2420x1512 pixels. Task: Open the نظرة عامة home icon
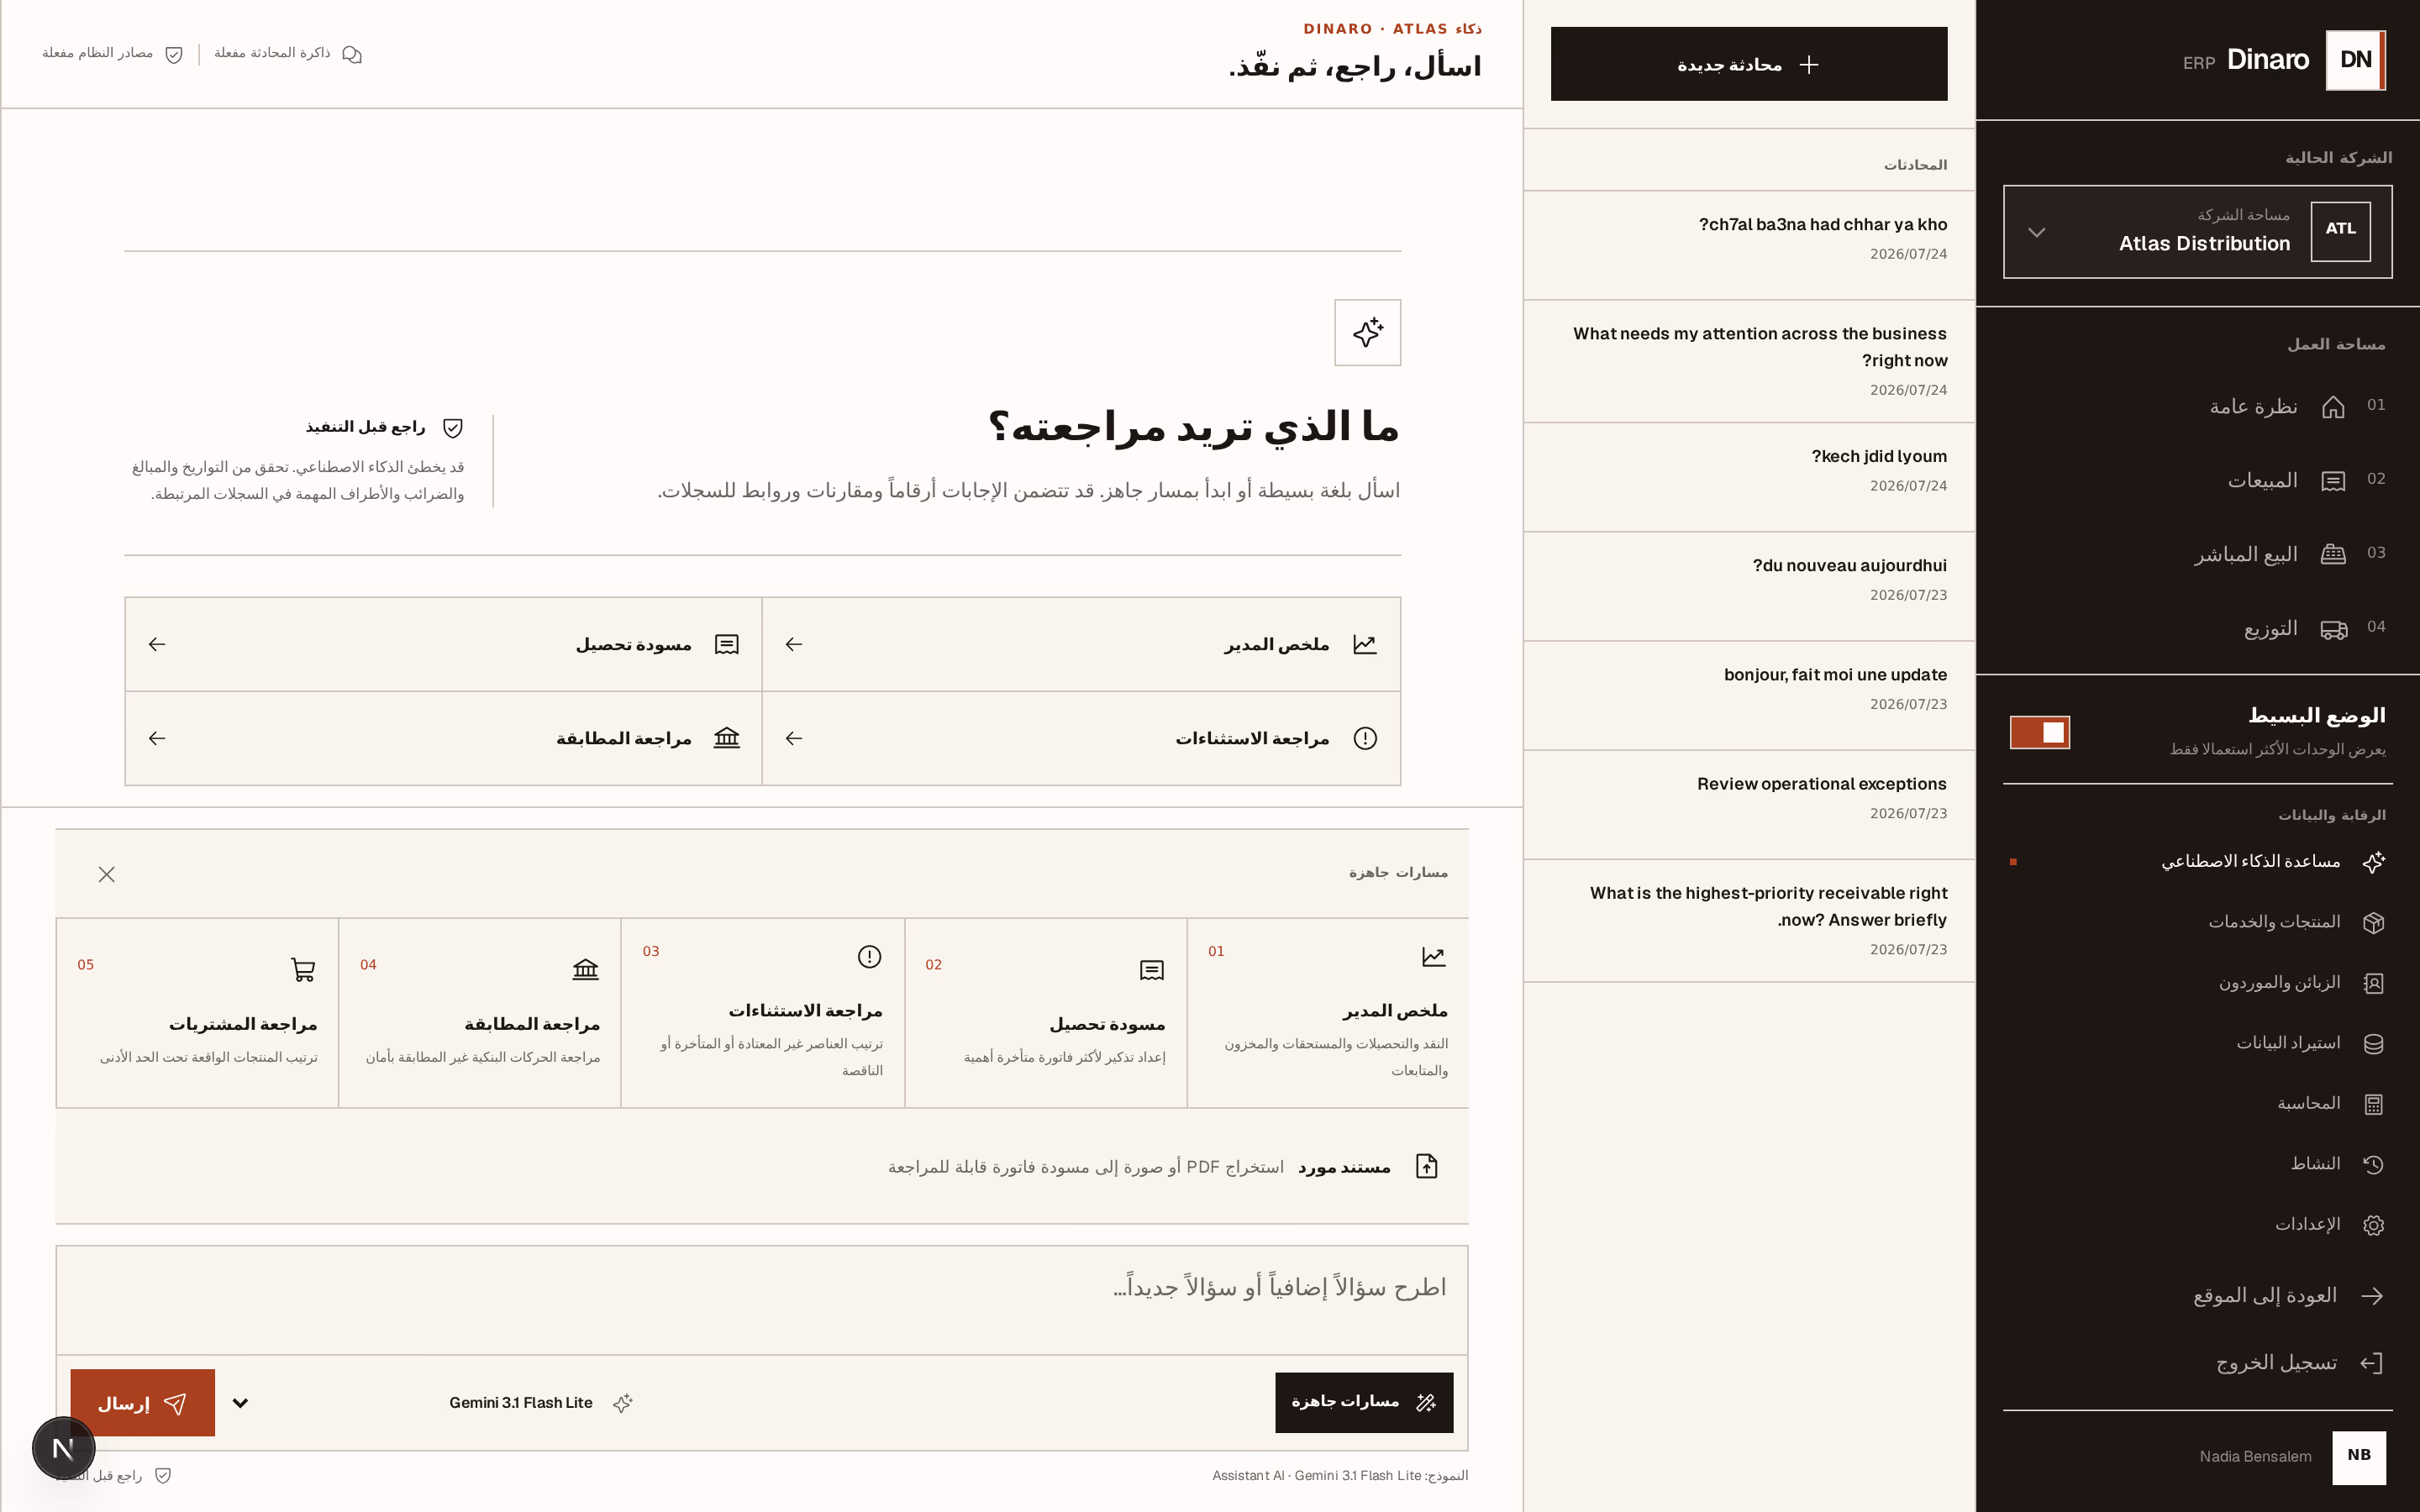[2333, 407]
